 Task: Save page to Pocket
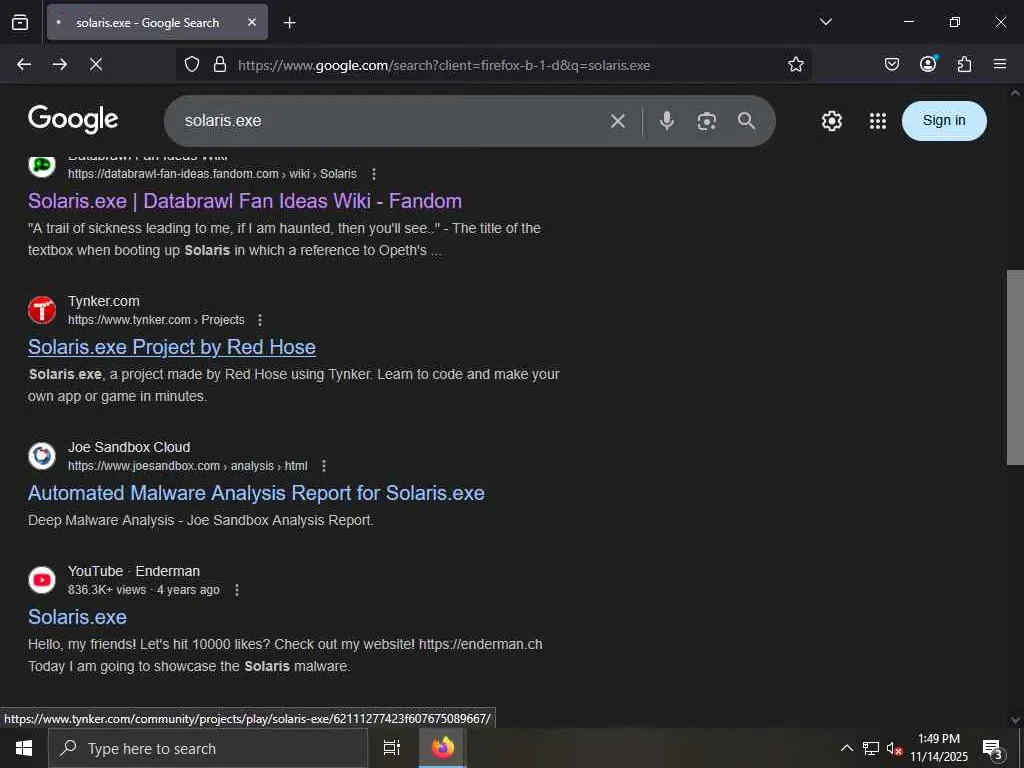point(891,64)
